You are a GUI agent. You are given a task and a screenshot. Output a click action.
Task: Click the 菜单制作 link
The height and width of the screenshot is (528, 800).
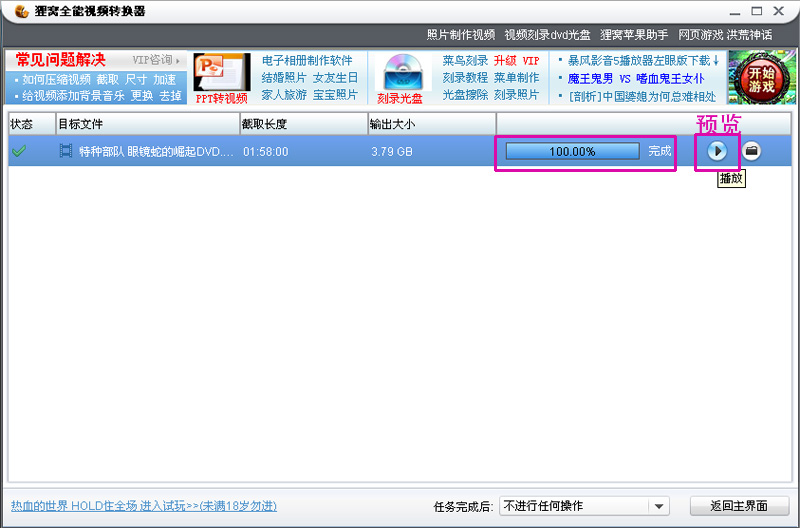[516, 78]
